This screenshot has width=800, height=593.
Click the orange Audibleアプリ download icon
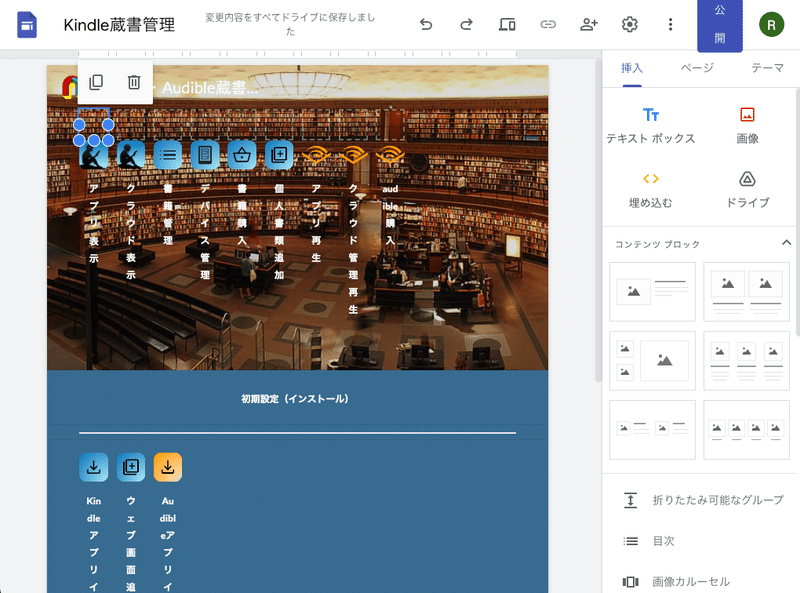coord(168,467)
